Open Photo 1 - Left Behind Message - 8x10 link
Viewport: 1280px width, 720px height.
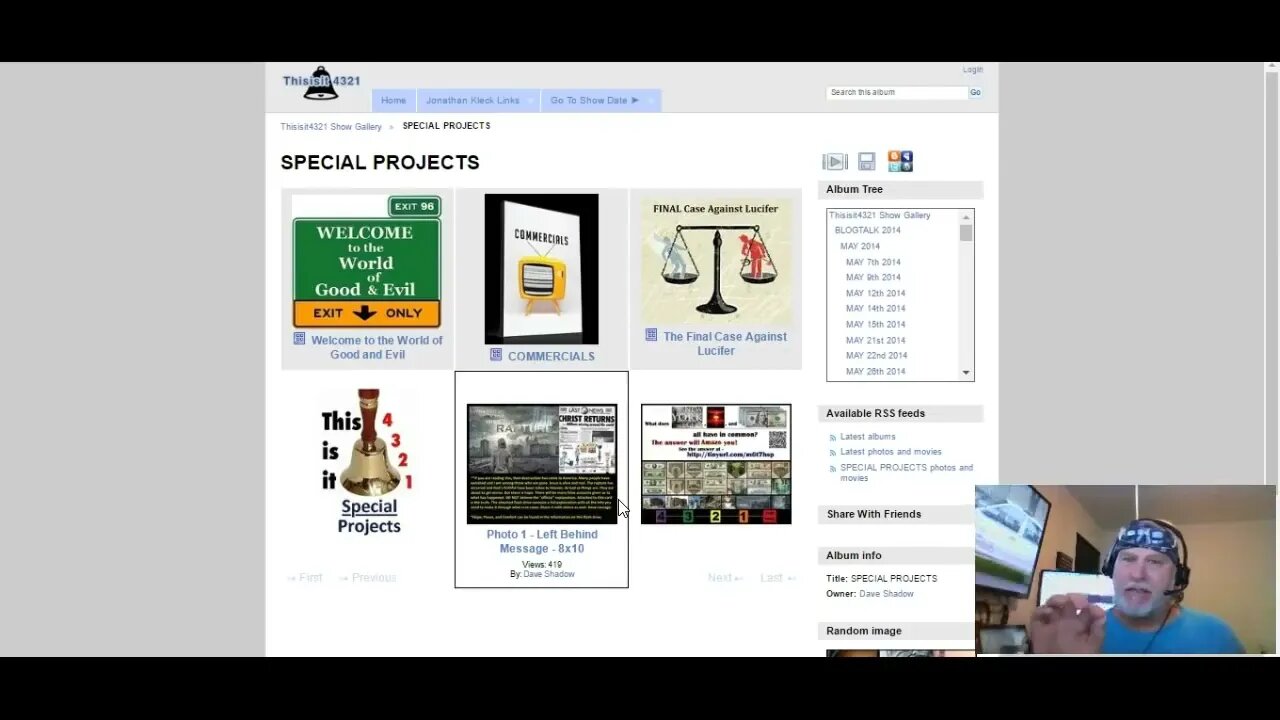pyautogui.click(x=542, y=541)
